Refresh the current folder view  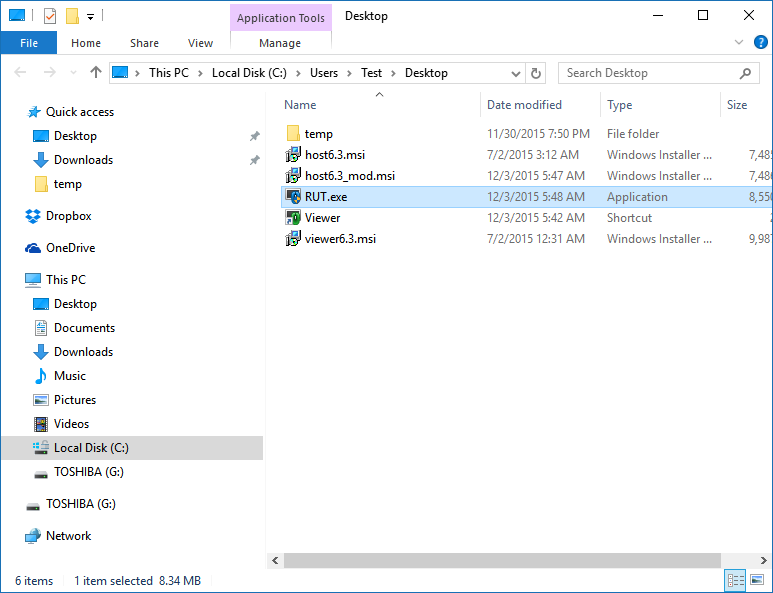click(x=536, y=73)
